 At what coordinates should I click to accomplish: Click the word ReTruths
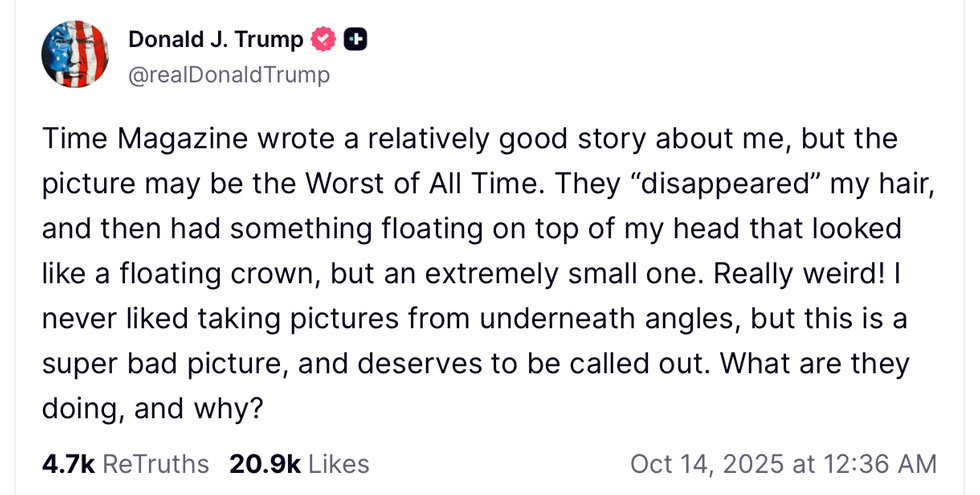pyautogui.click(x=156, y=464)
